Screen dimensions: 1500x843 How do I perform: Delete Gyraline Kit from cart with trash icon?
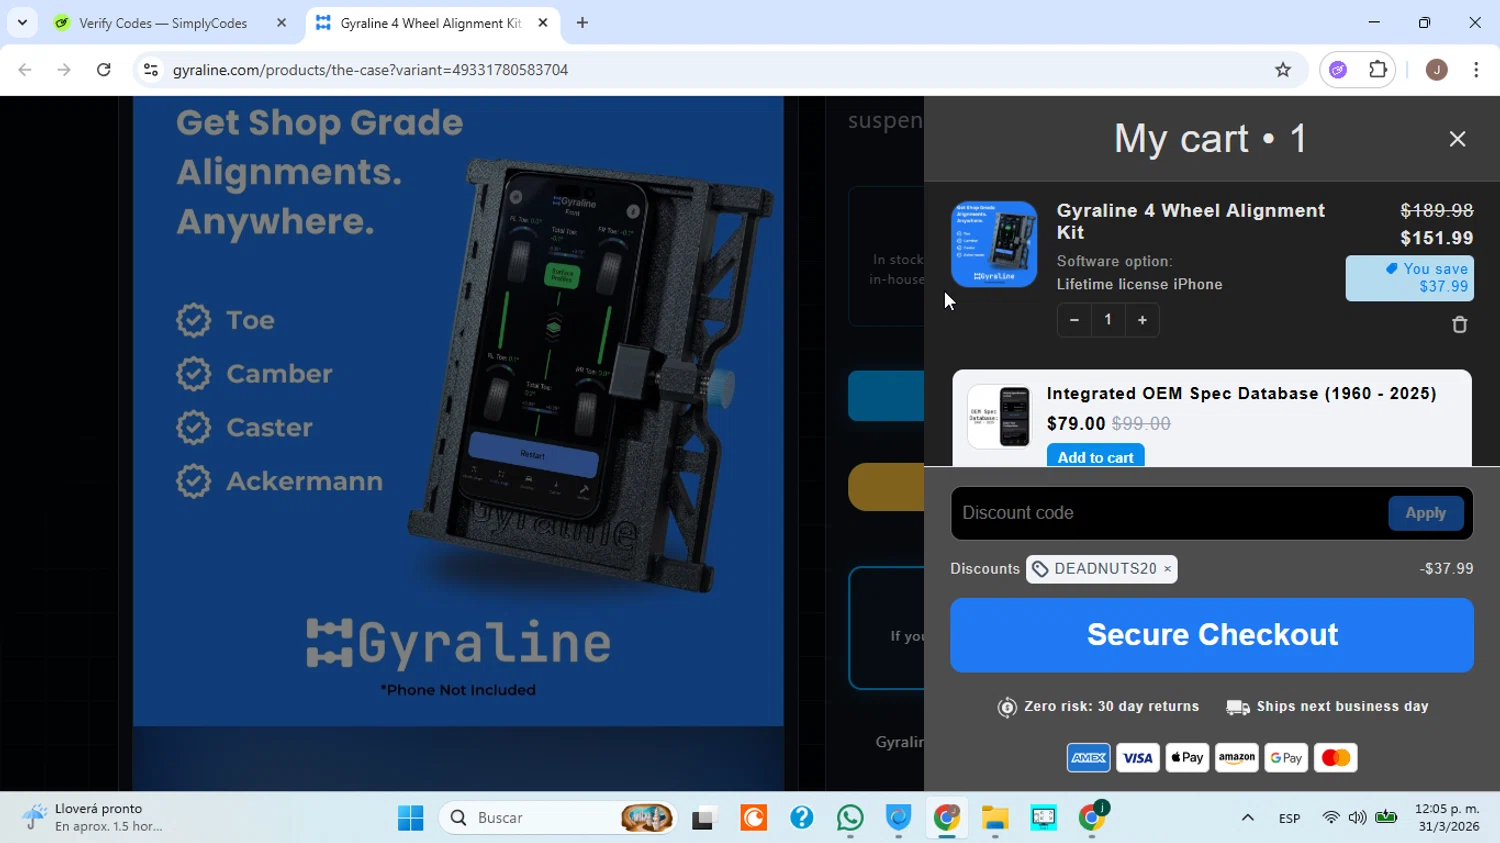tap(1459, 324)
